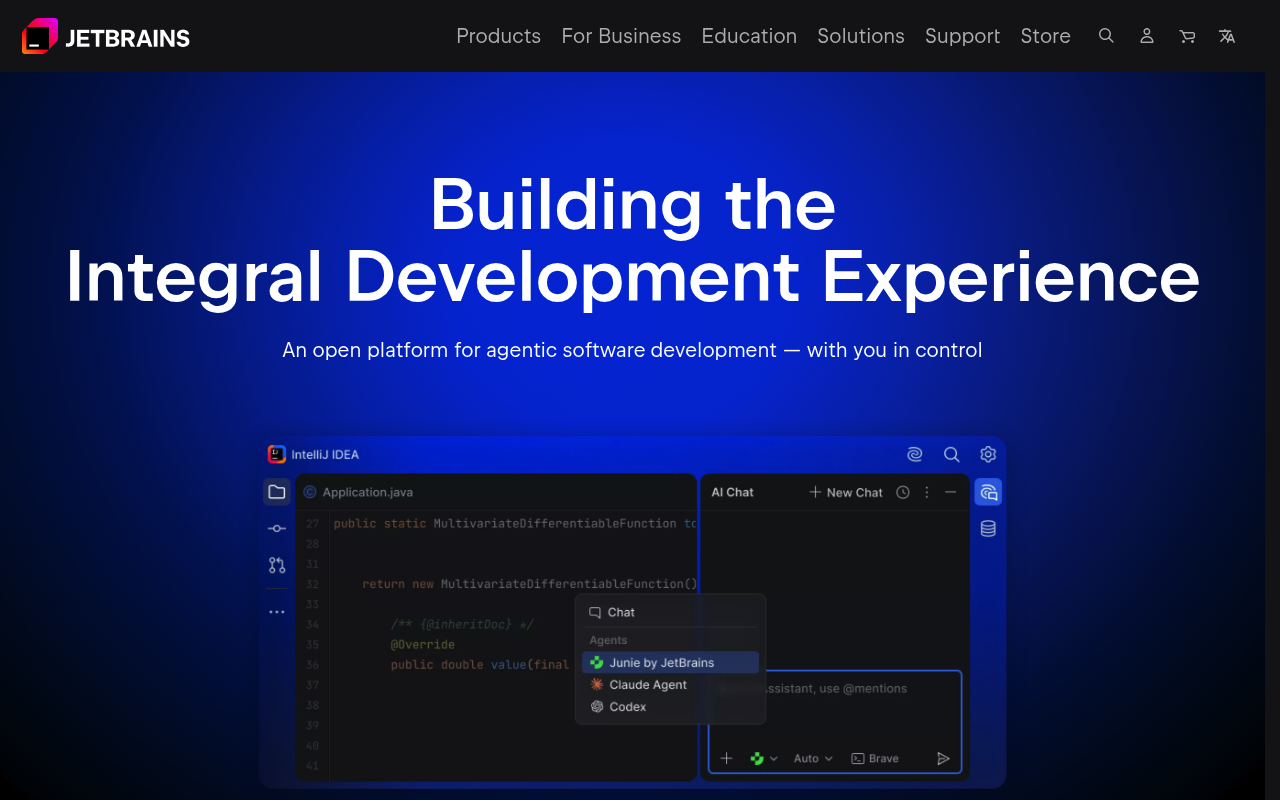Screen dimensions: 1280x800
Task: Click the search magnifier in IDE title bar
Action: (x=952, y=454)
